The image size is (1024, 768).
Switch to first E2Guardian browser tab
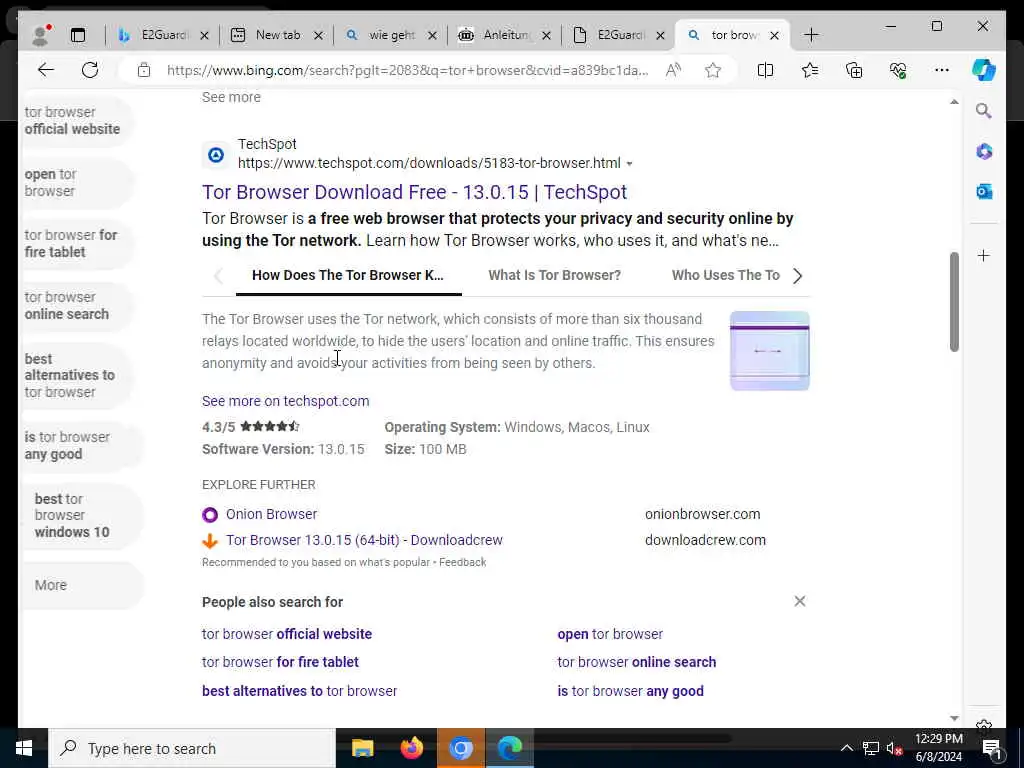pos(163,35)
